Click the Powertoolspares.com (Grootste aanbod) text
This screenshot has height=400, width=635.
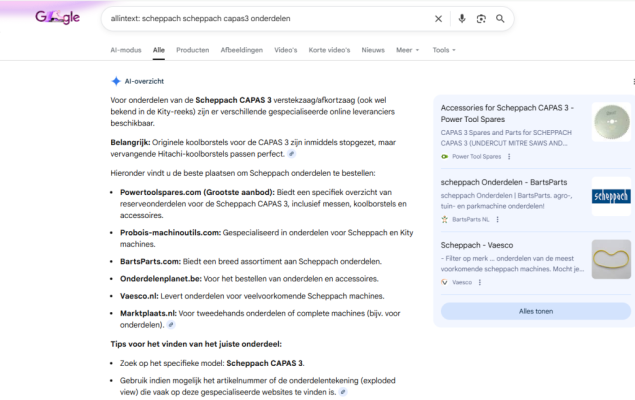tap(197, 192)
